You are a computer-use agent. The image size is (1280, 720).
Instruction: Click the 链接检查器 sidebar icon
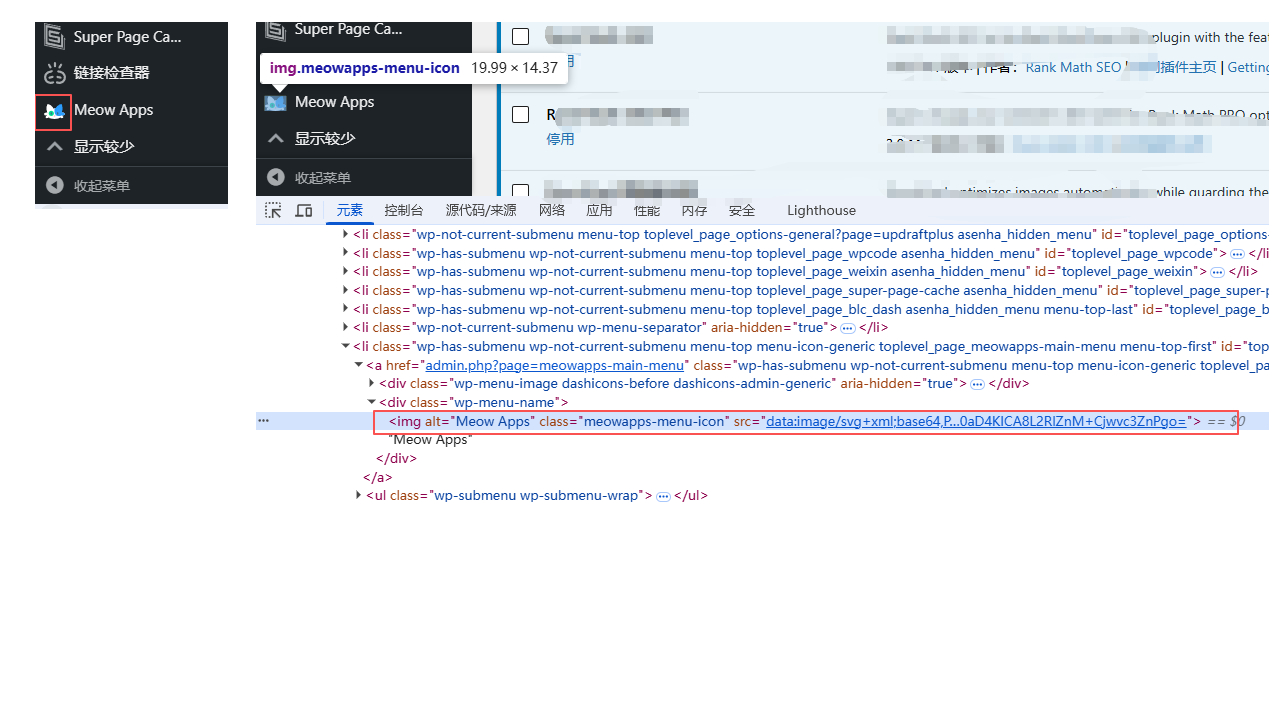pos(54,73)
